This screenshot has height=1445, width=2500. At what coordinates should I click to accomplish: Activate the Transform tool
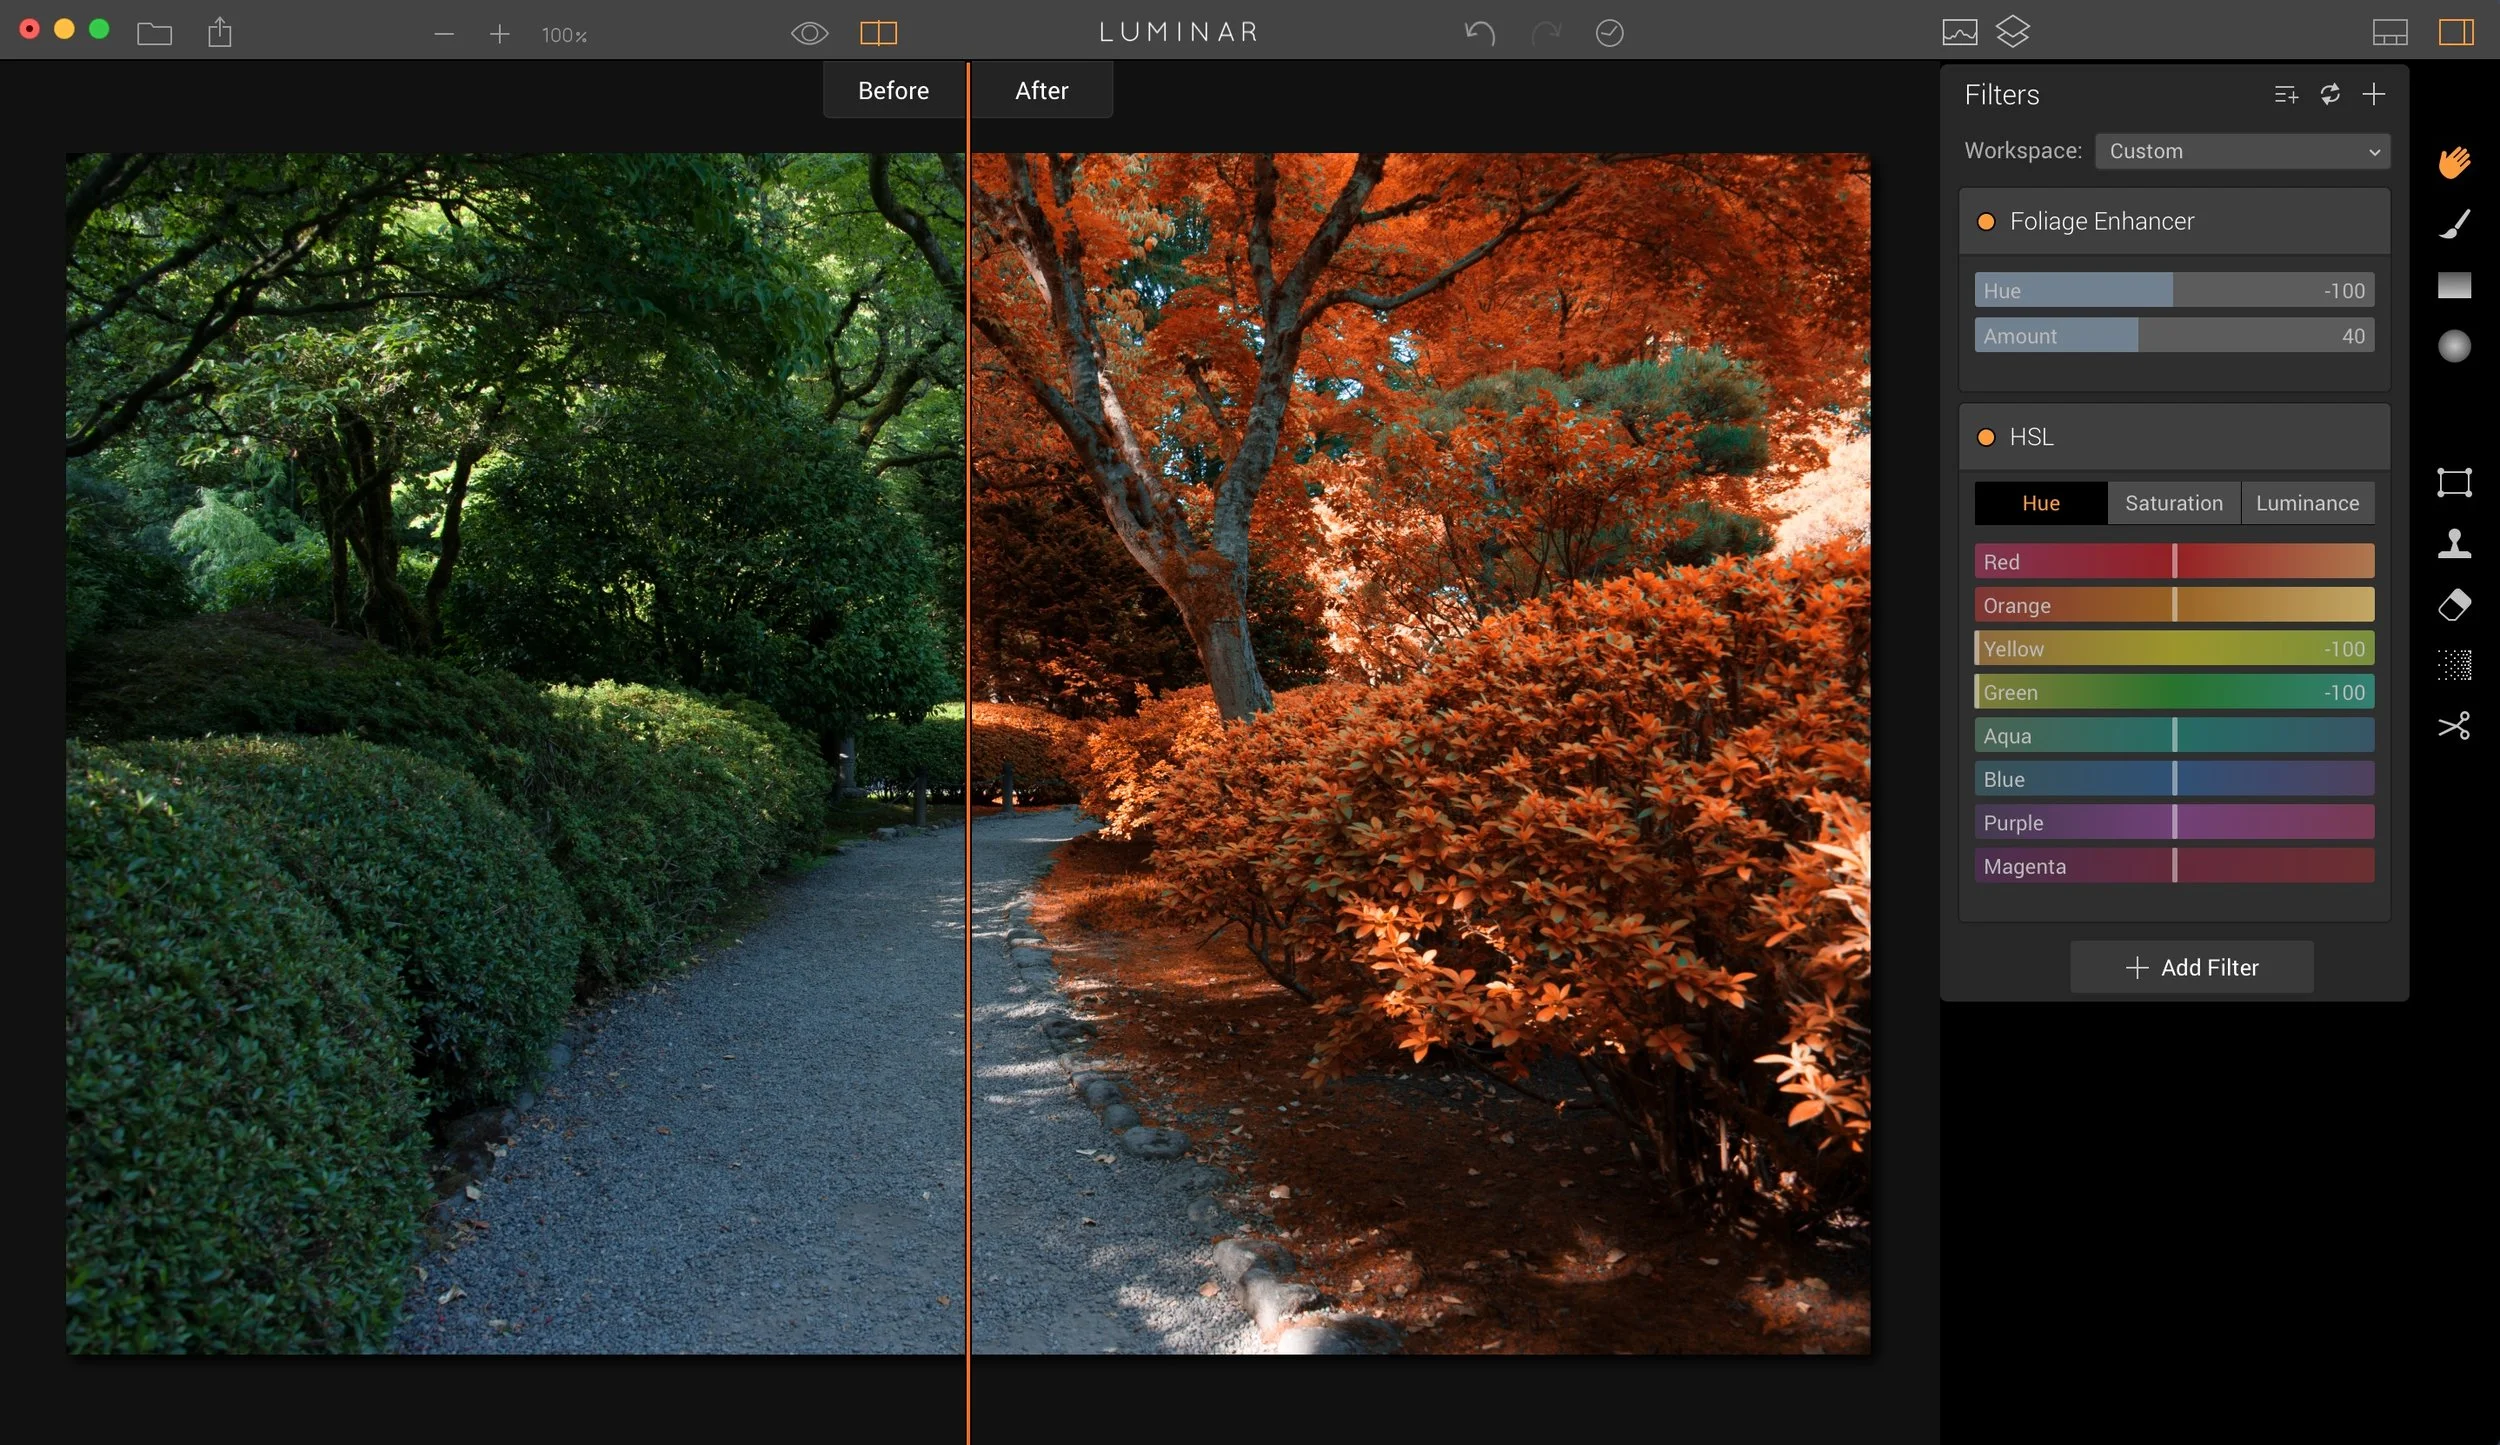[2455, 482]
